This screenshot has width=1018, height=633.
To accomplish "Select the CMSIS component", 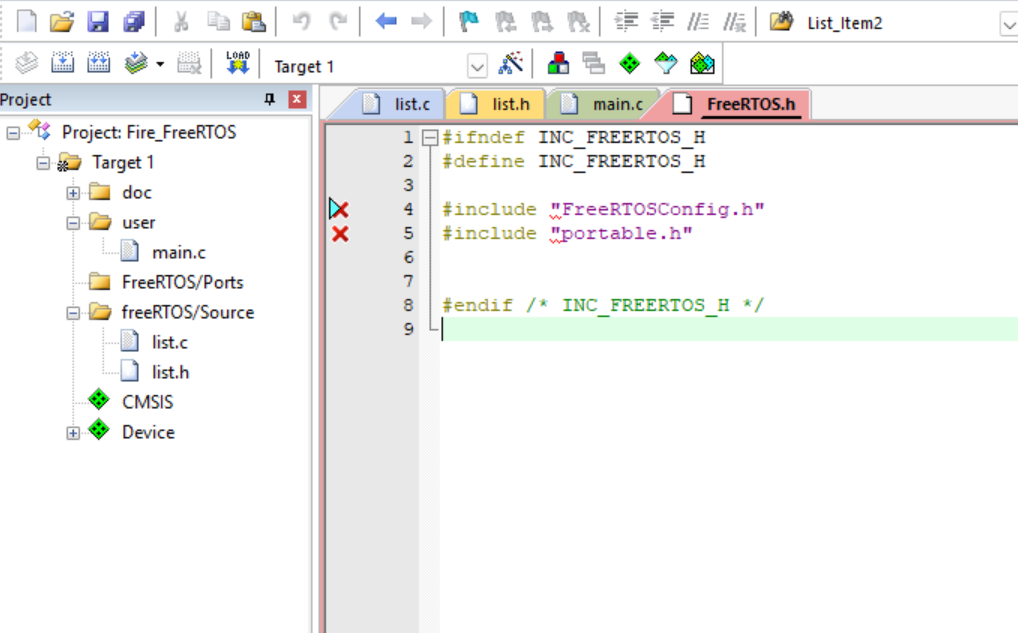I will [x=147, y=402].
